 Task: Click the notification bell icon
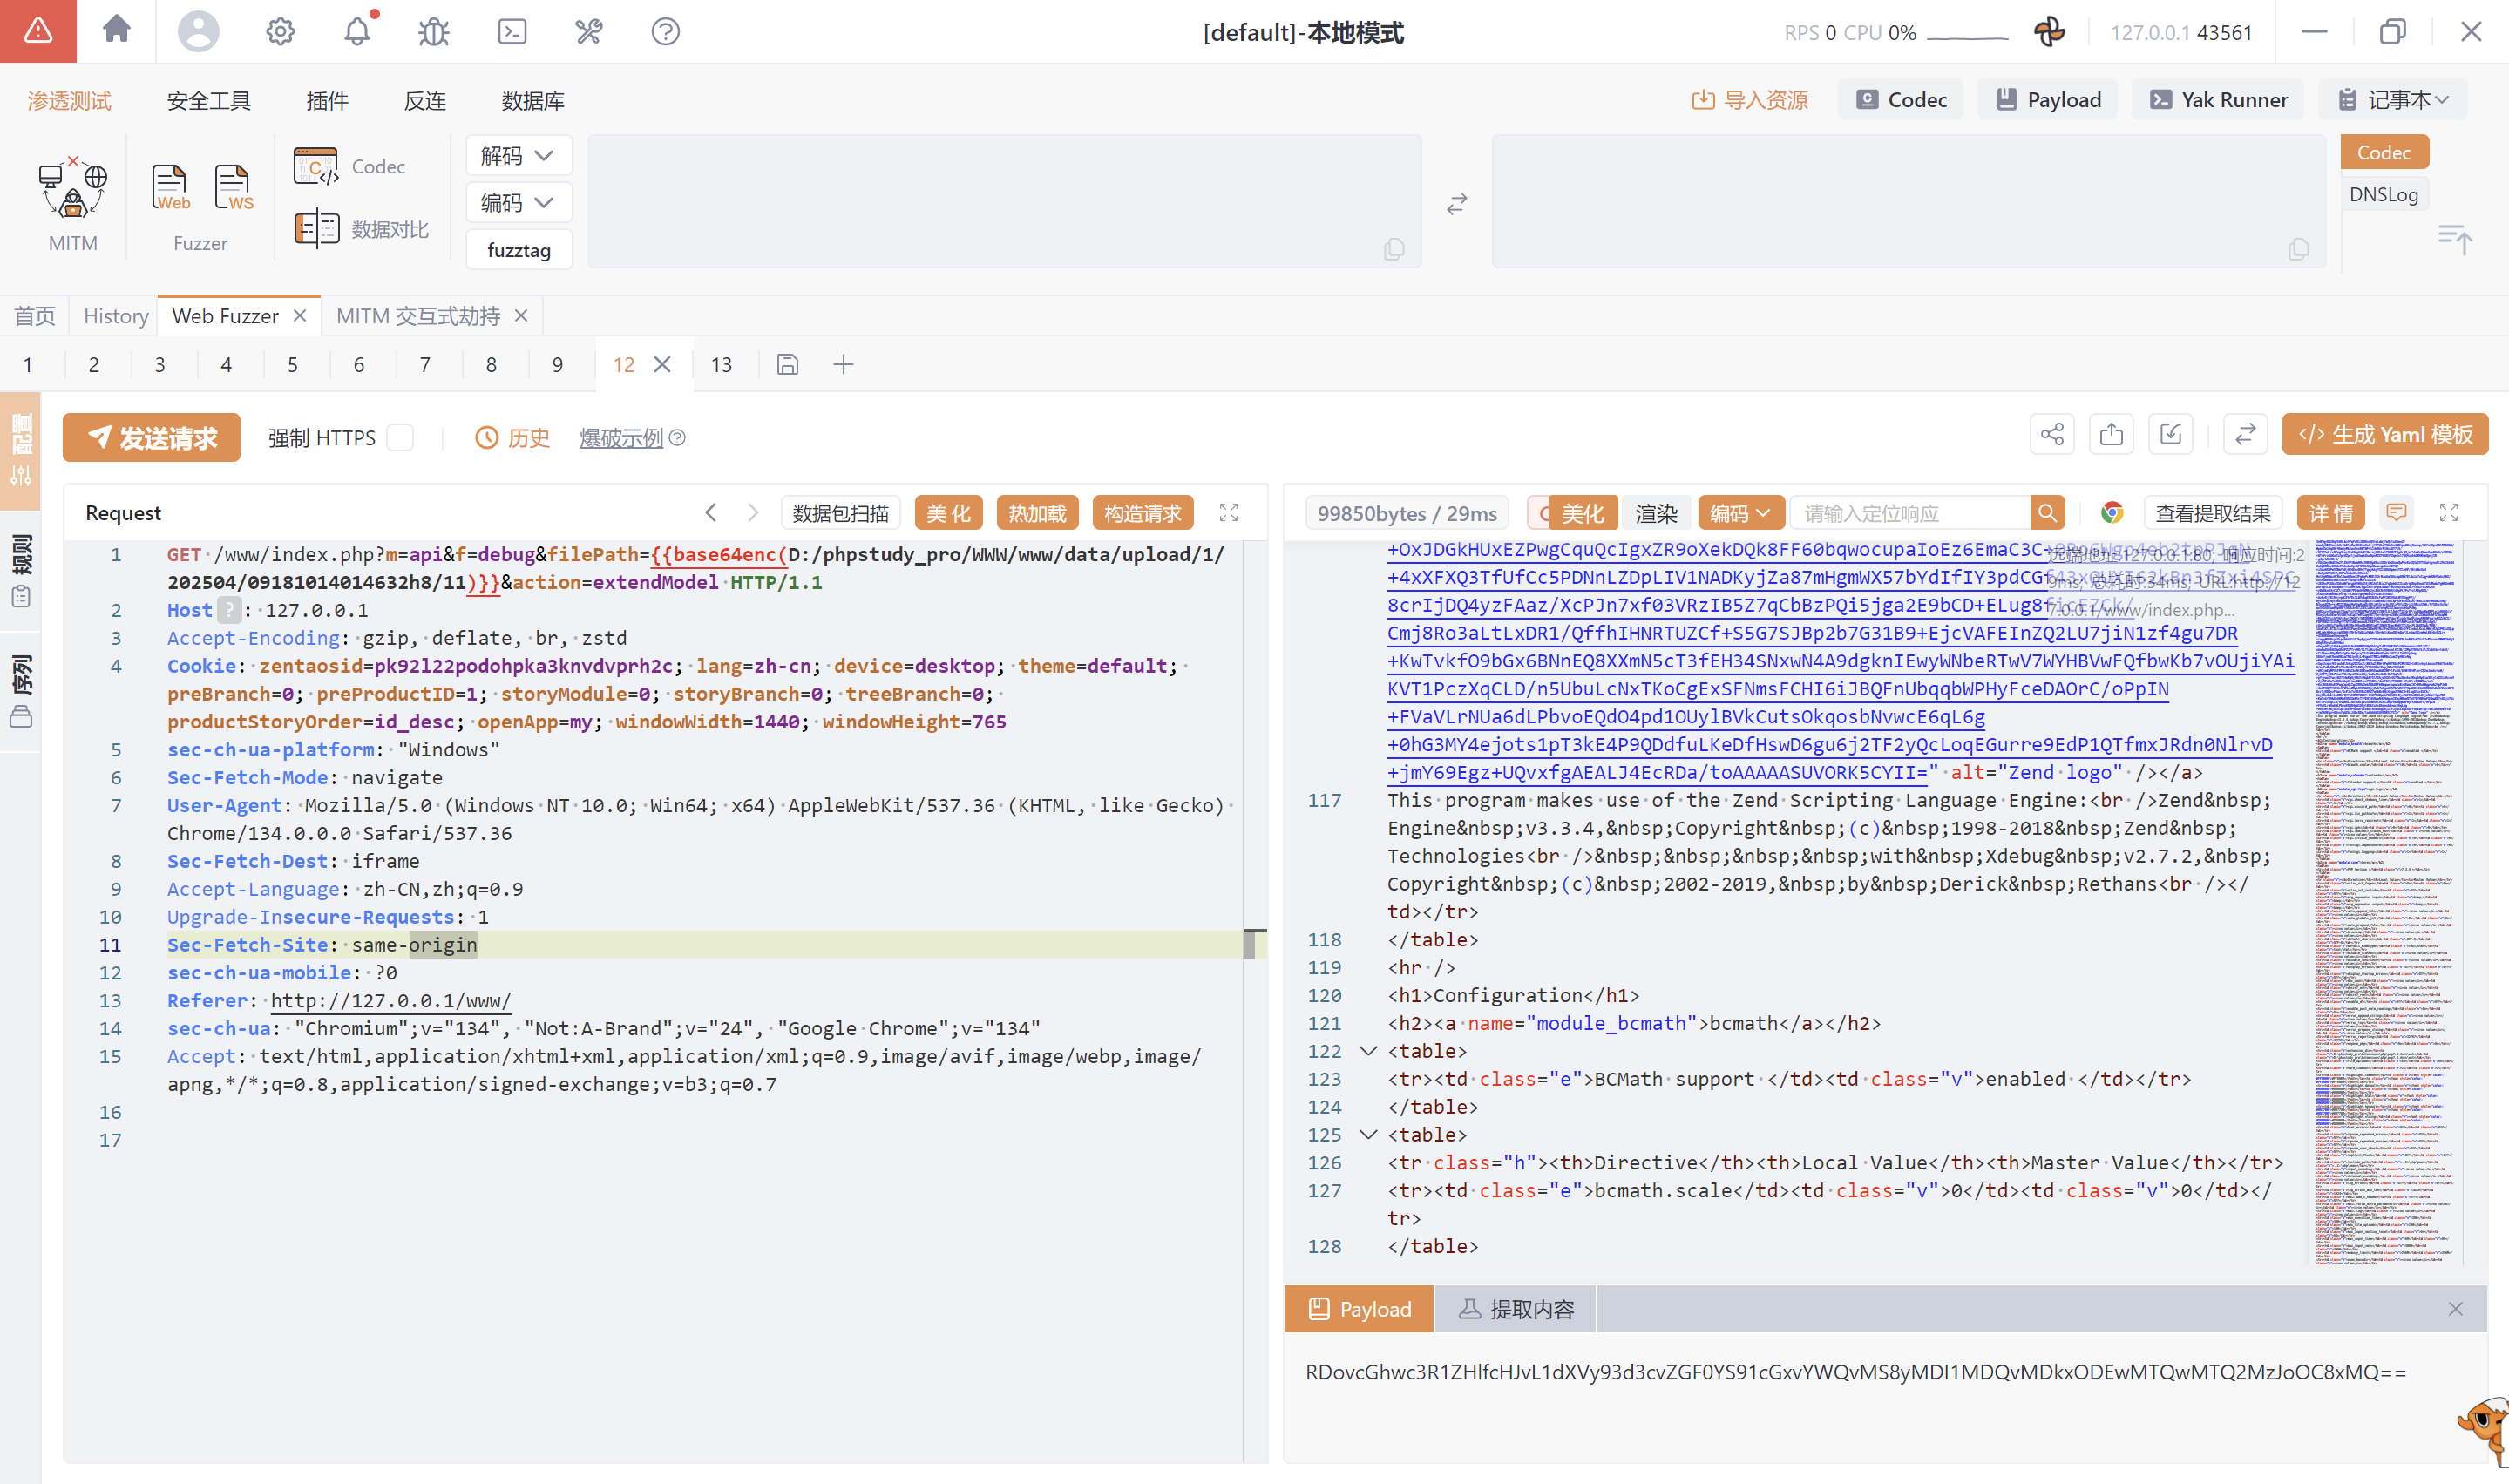(x=357, y=32)
